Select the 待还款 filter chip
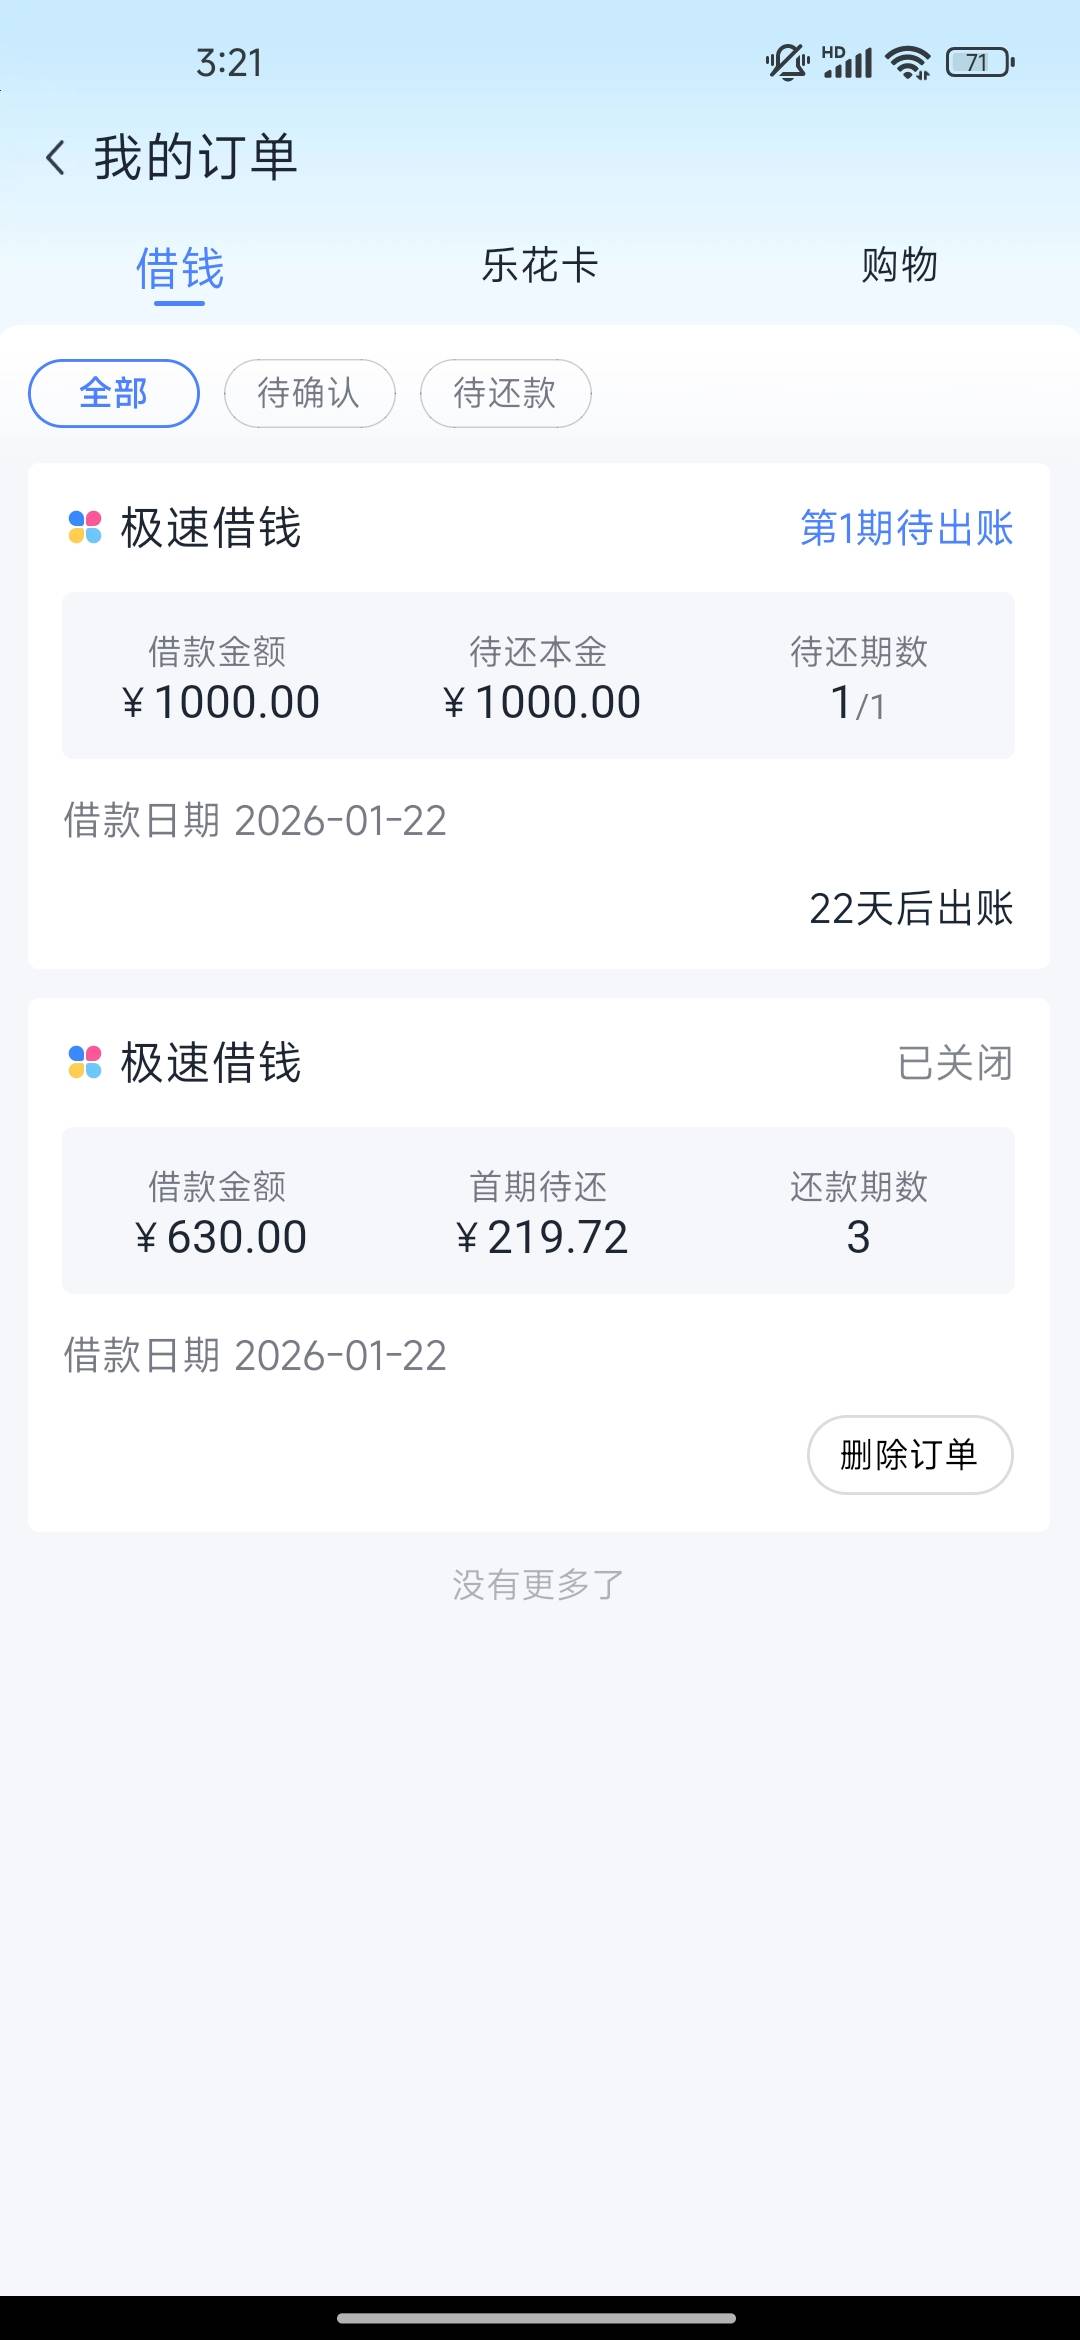The image size is (1080, 2340). (x=505, y=393)
